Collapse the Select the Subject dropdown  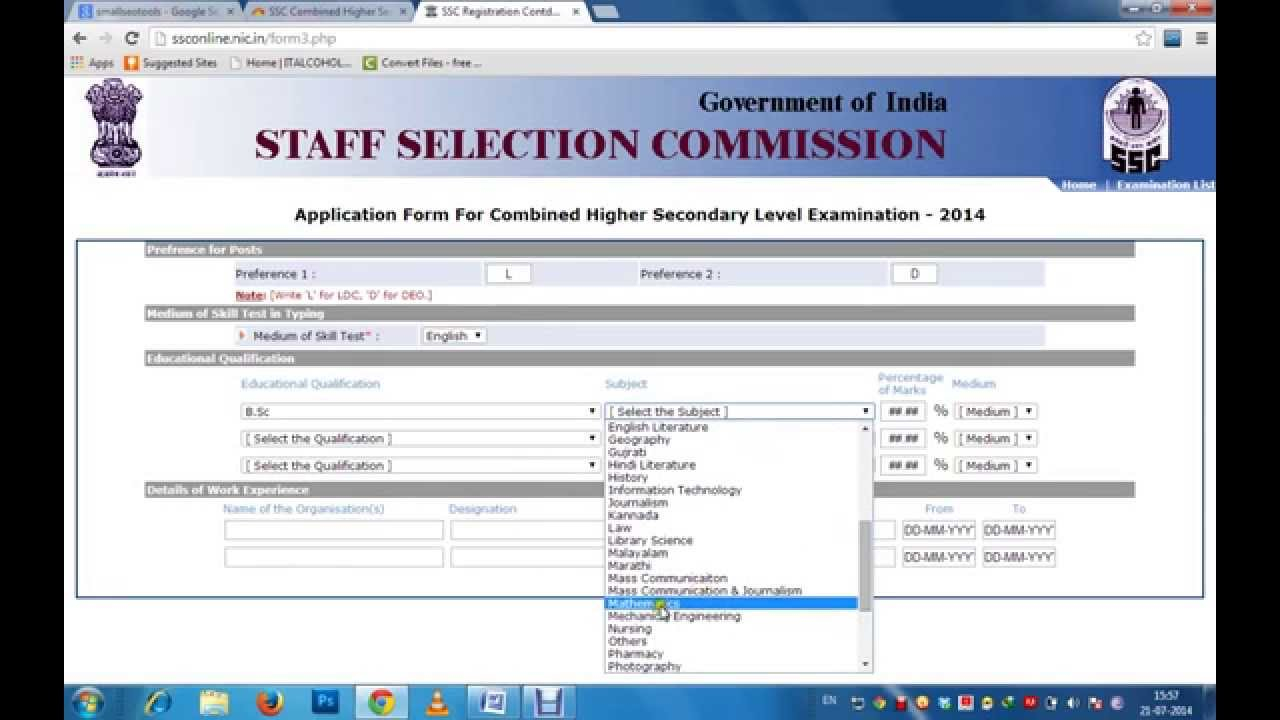tap(739, 411)
